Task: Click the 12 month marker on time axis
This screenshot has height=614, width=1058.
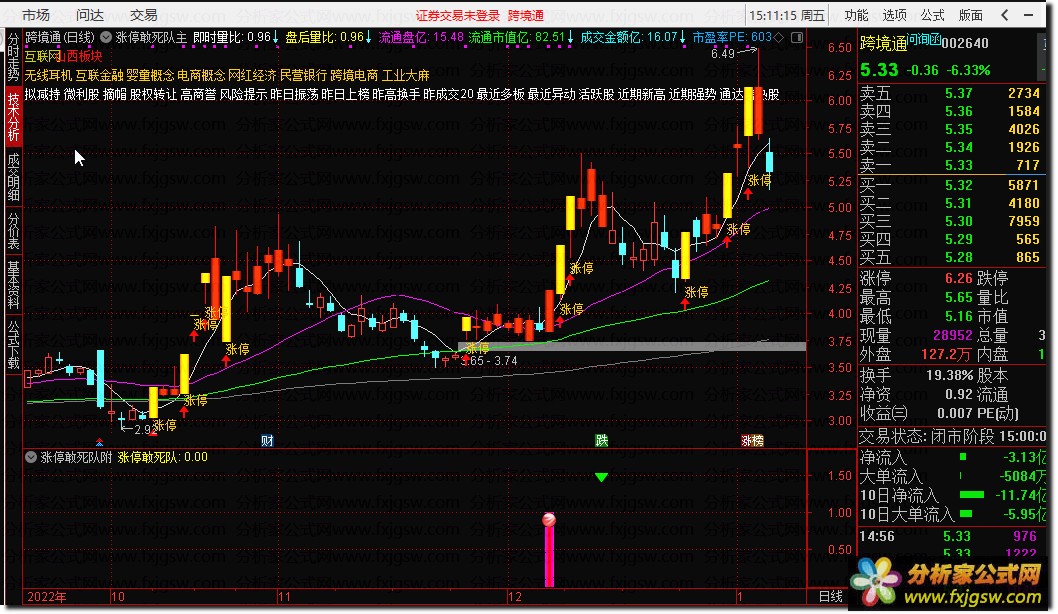Action: click(x=515, y=596)
